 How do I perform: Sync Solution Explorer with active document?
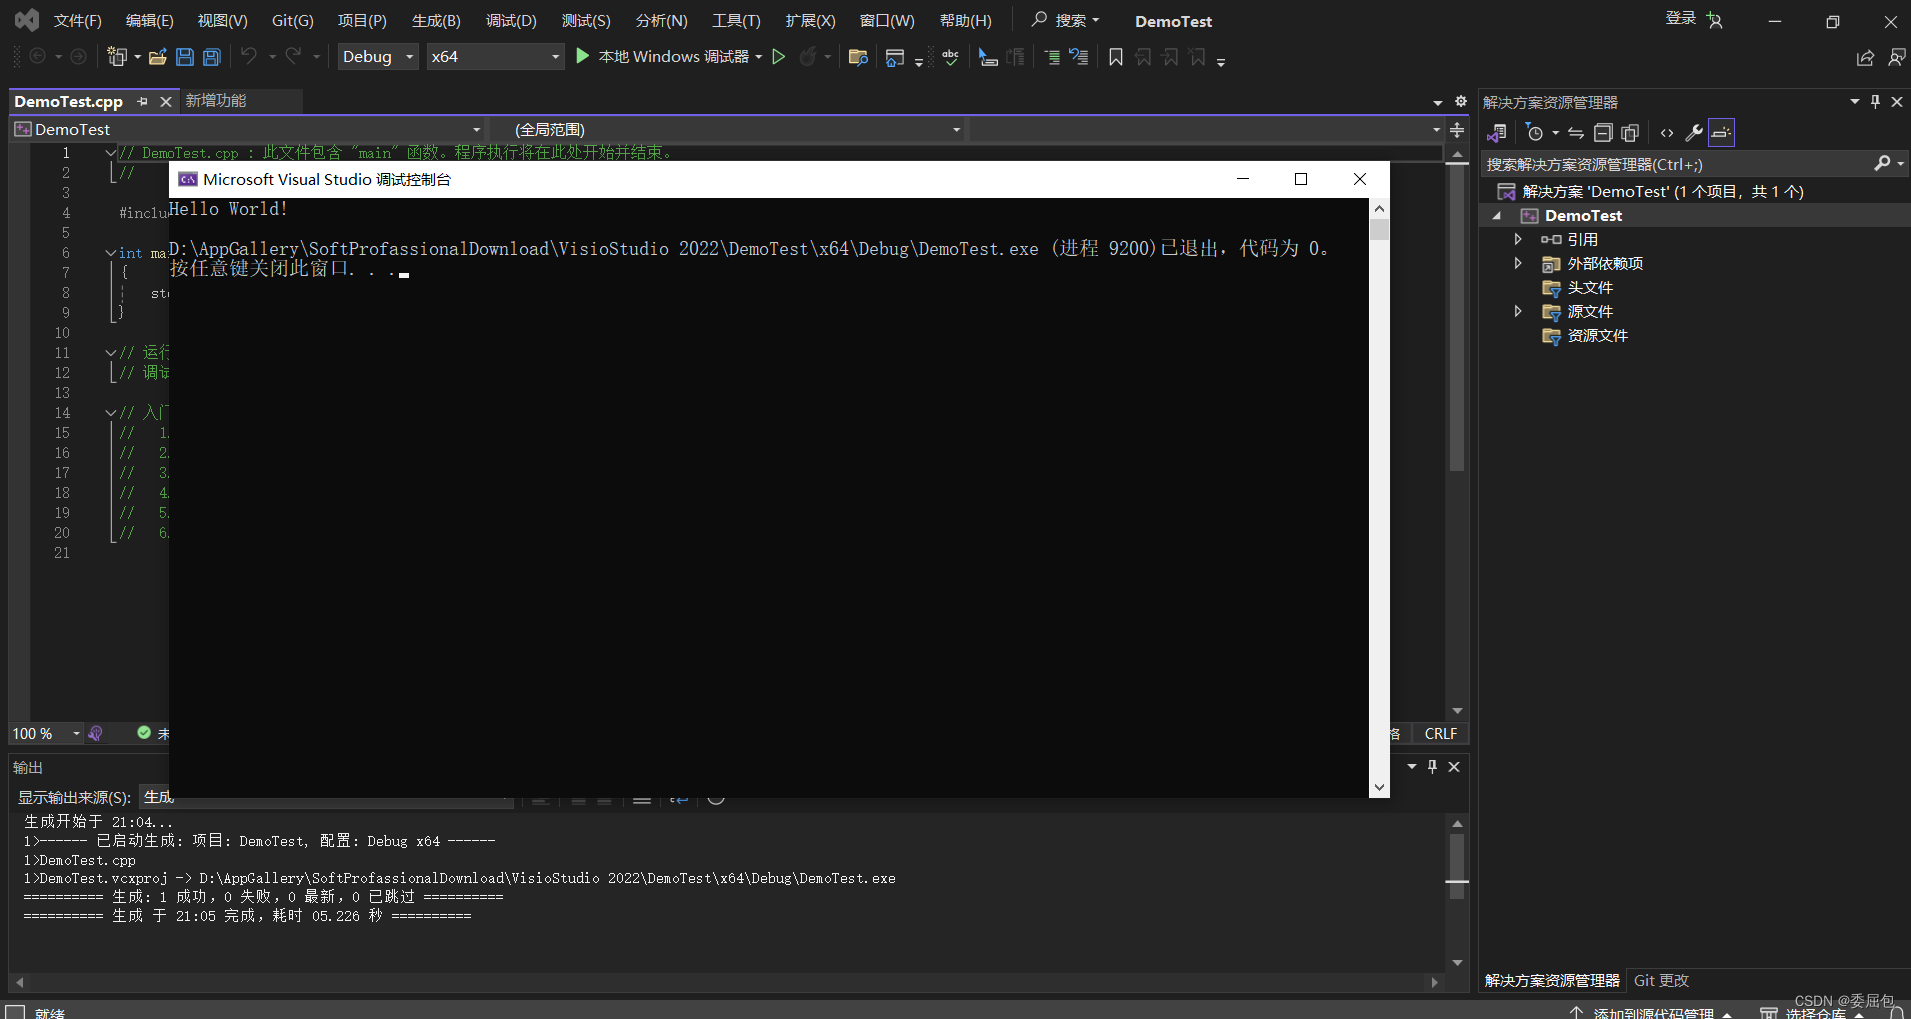pos(1575,132)
